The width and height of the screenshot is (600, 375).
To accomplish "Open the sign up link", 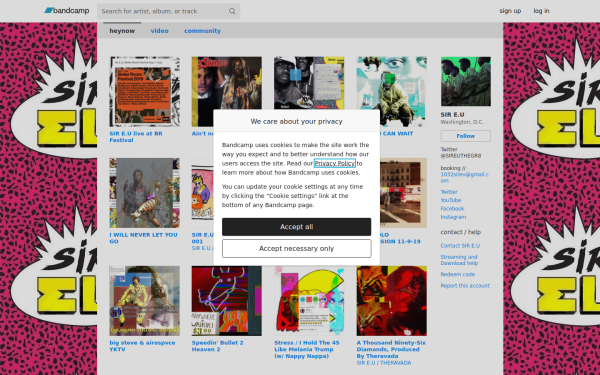I will [x=510, y=11].
